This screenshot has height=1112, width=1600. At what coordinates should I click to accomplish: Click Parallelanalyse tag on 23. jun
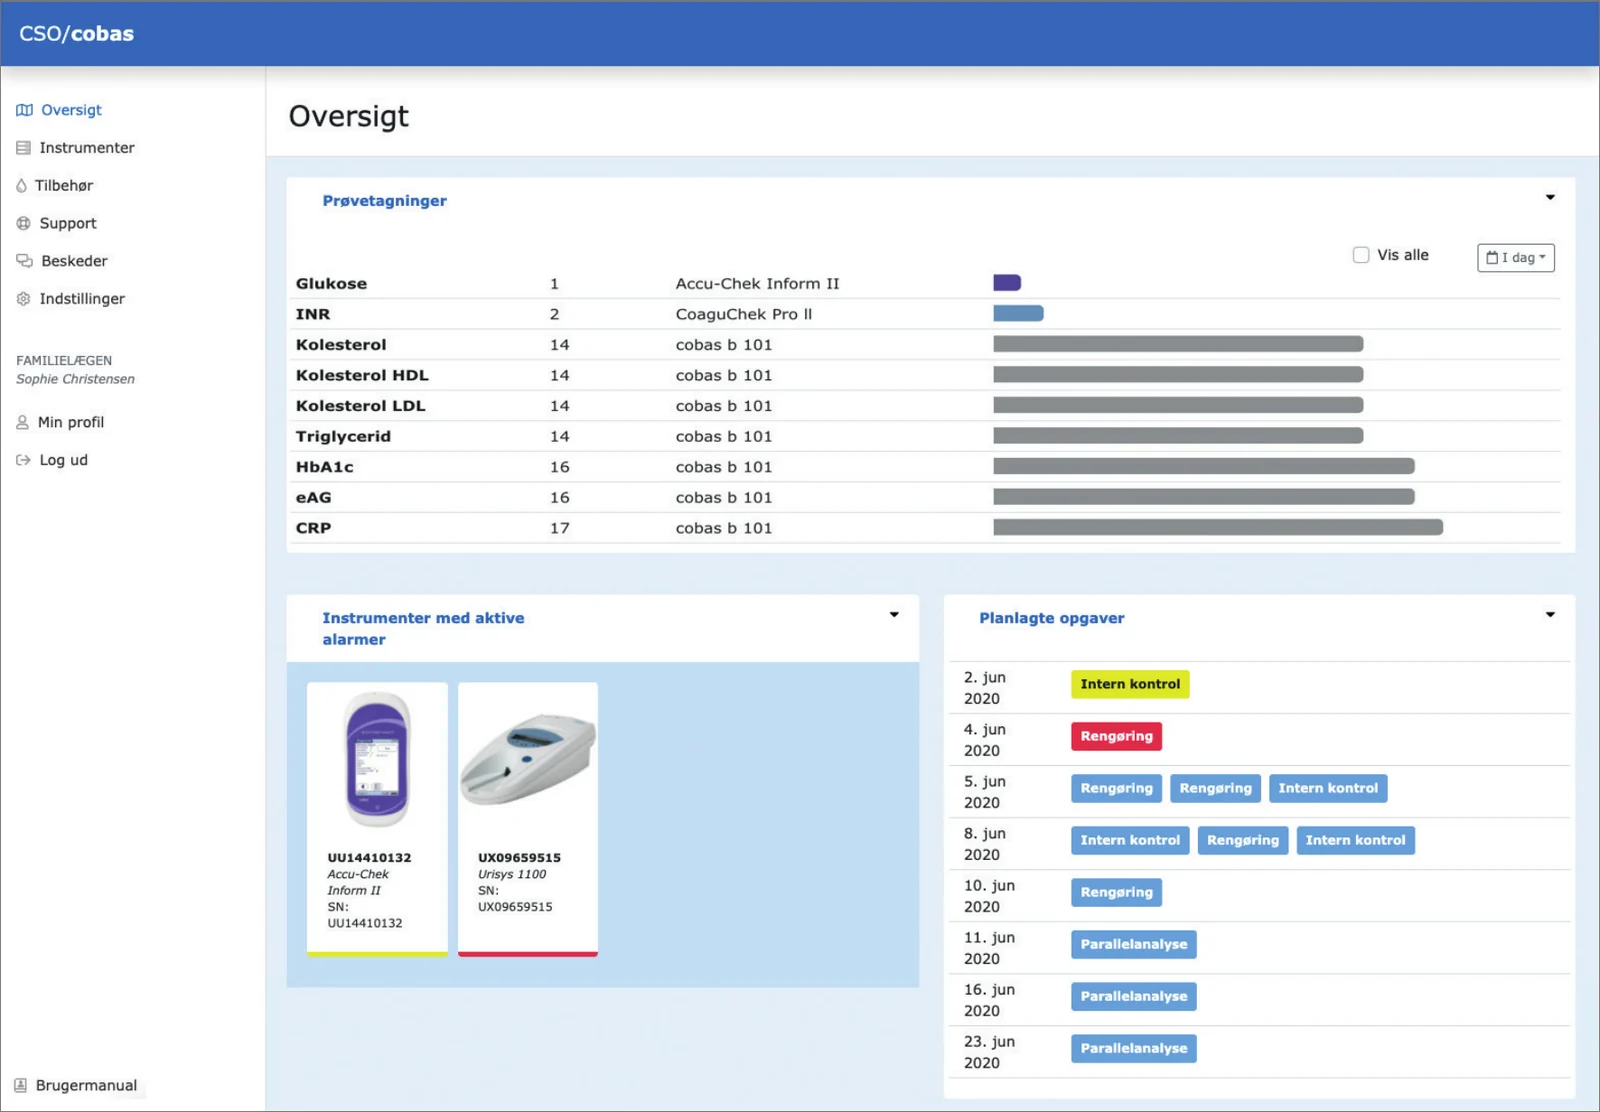(x=1134, y=1049)
